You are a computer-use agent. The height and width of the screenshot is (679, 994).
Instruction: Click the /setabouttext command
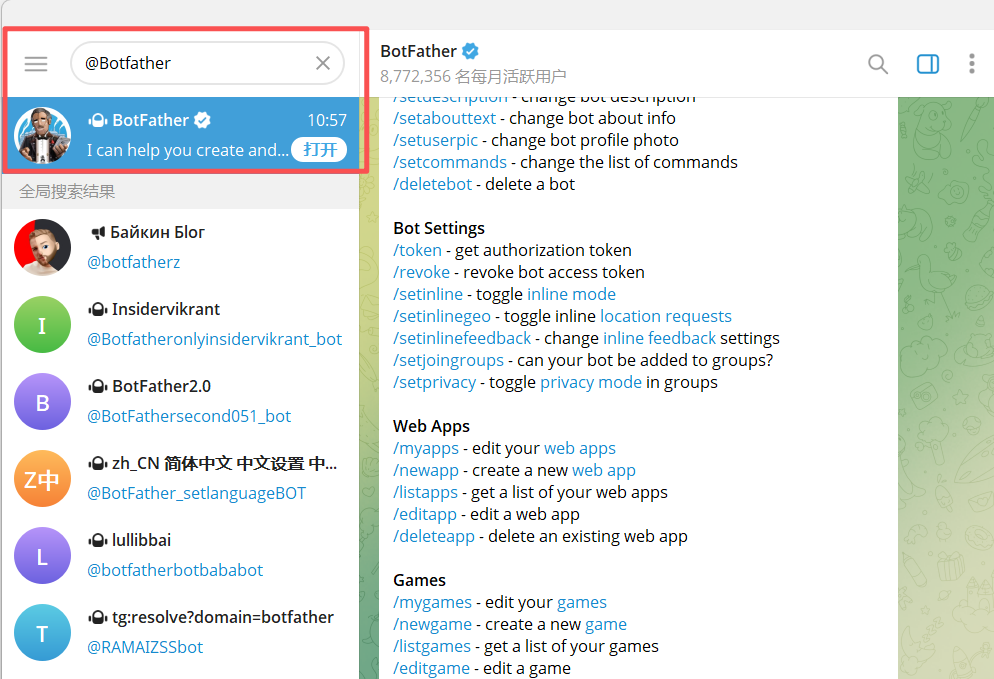[x=444, y=119]
